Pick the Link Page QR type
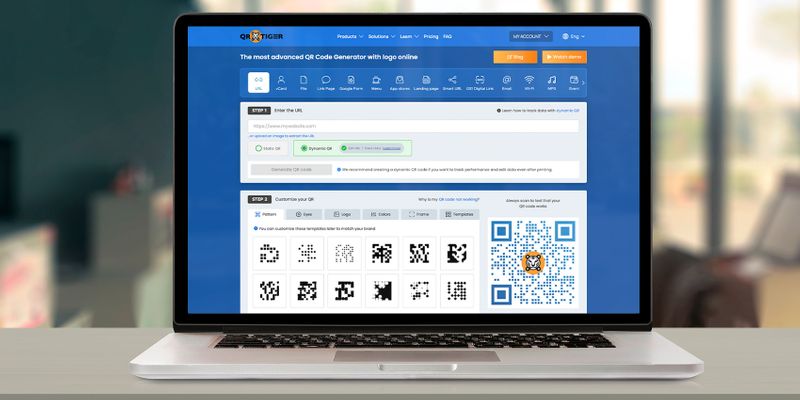 pos(326,83)
